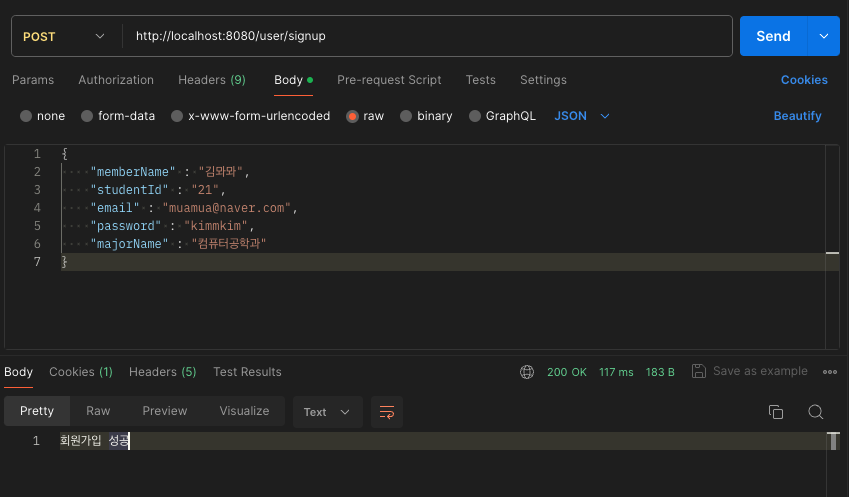Click the request body editor scrollbar
Viewport: 849px width, 497px height.
coord(832,247)
